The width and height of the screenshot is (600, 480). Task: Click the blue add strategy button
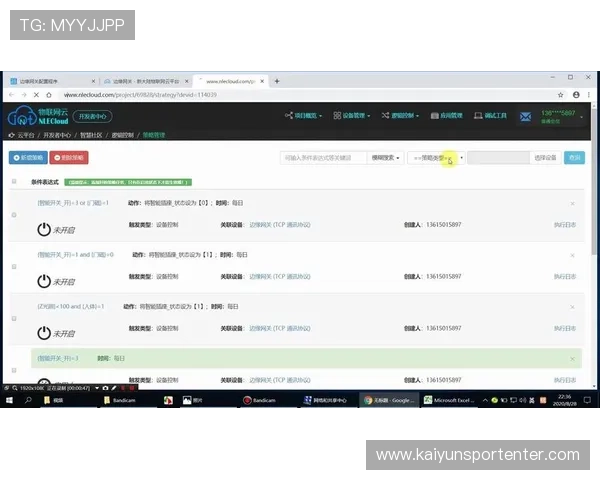pyautogui.click(x=28, y=157)
